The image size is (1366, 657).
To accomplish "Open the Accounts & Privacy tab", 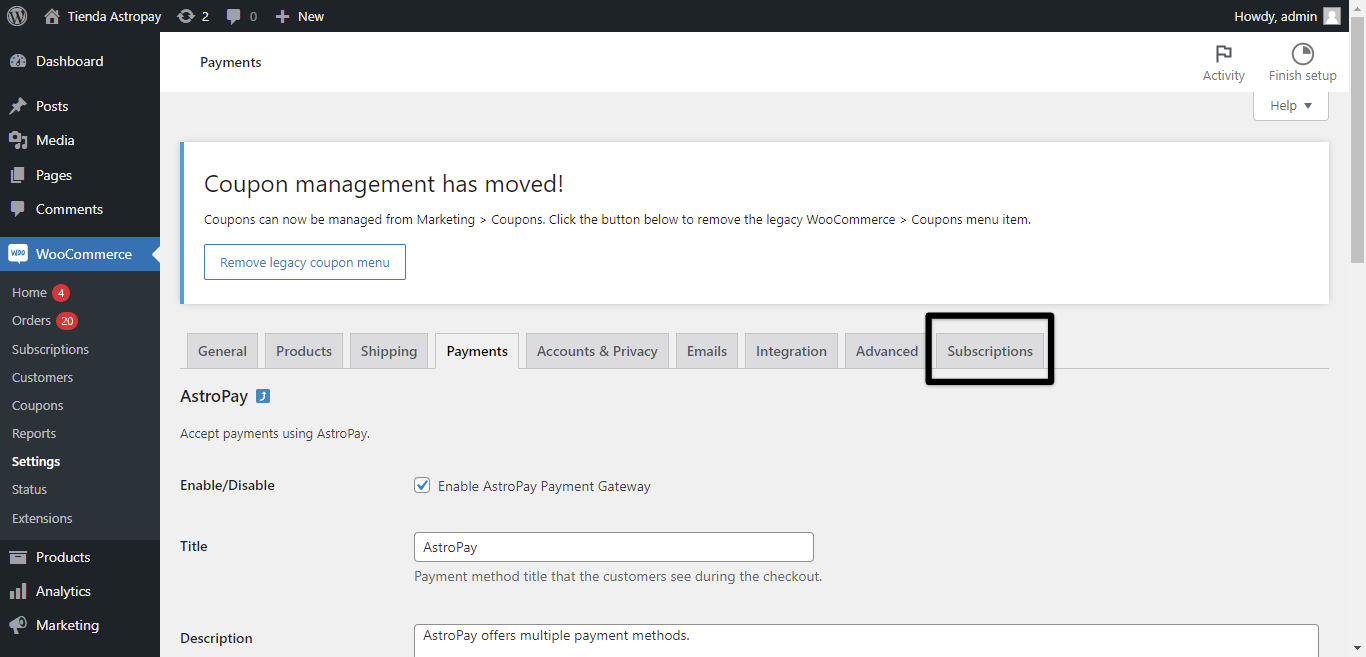I will pyautogui.click(x=597, y=351).
